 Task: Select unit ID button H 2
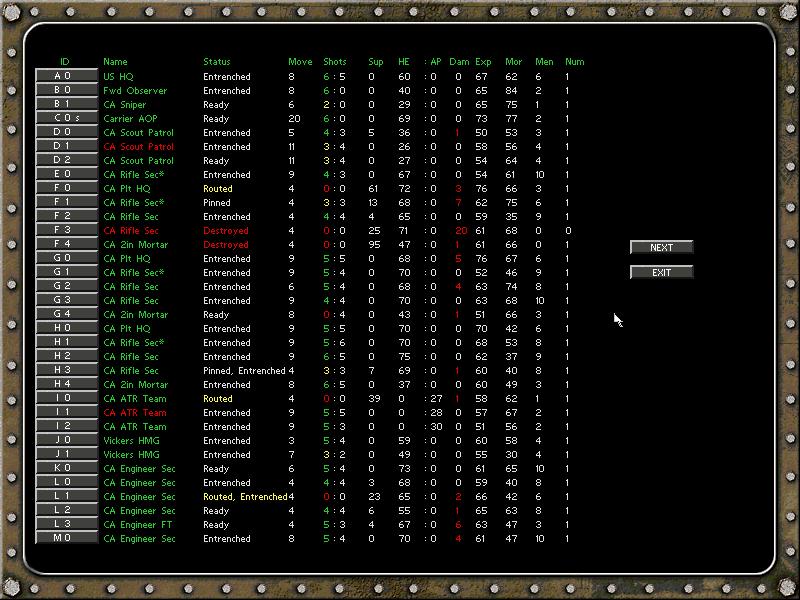click(x=66, y=356)
